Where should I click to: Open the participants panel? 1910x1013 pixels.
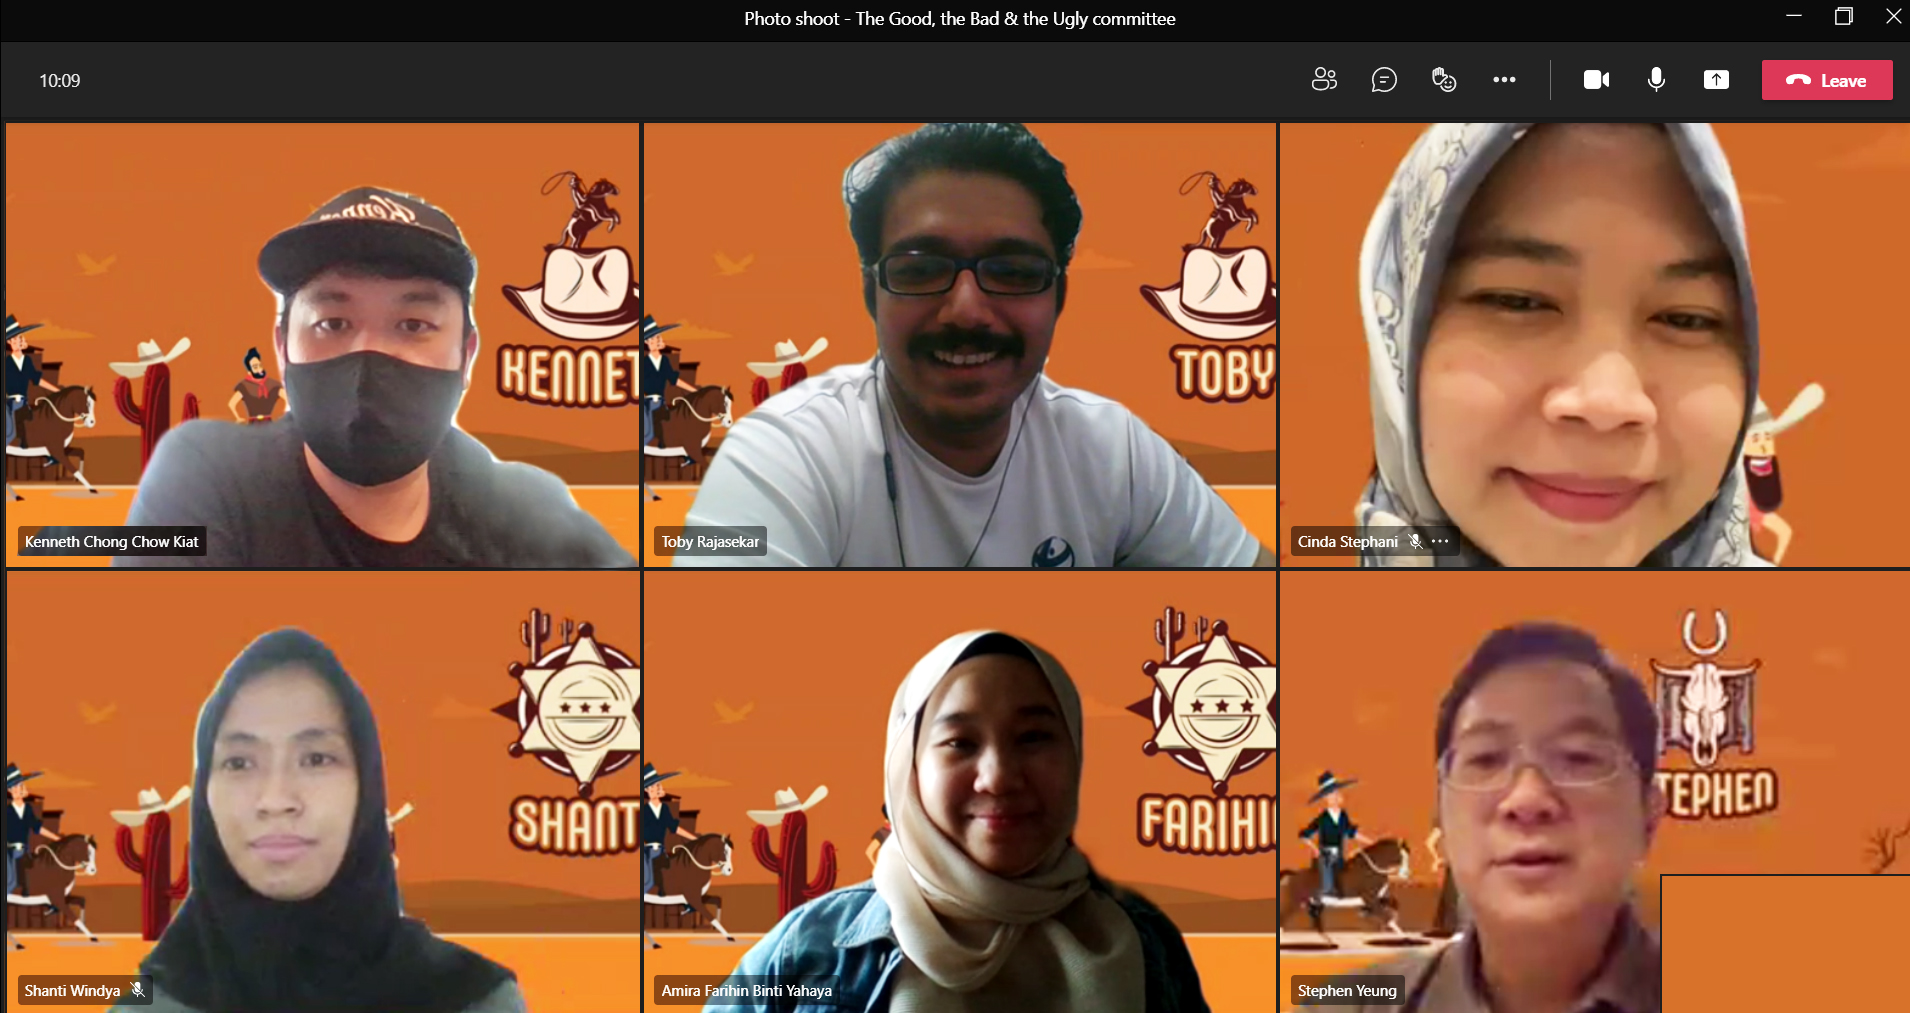click(x=1324, y=80)
